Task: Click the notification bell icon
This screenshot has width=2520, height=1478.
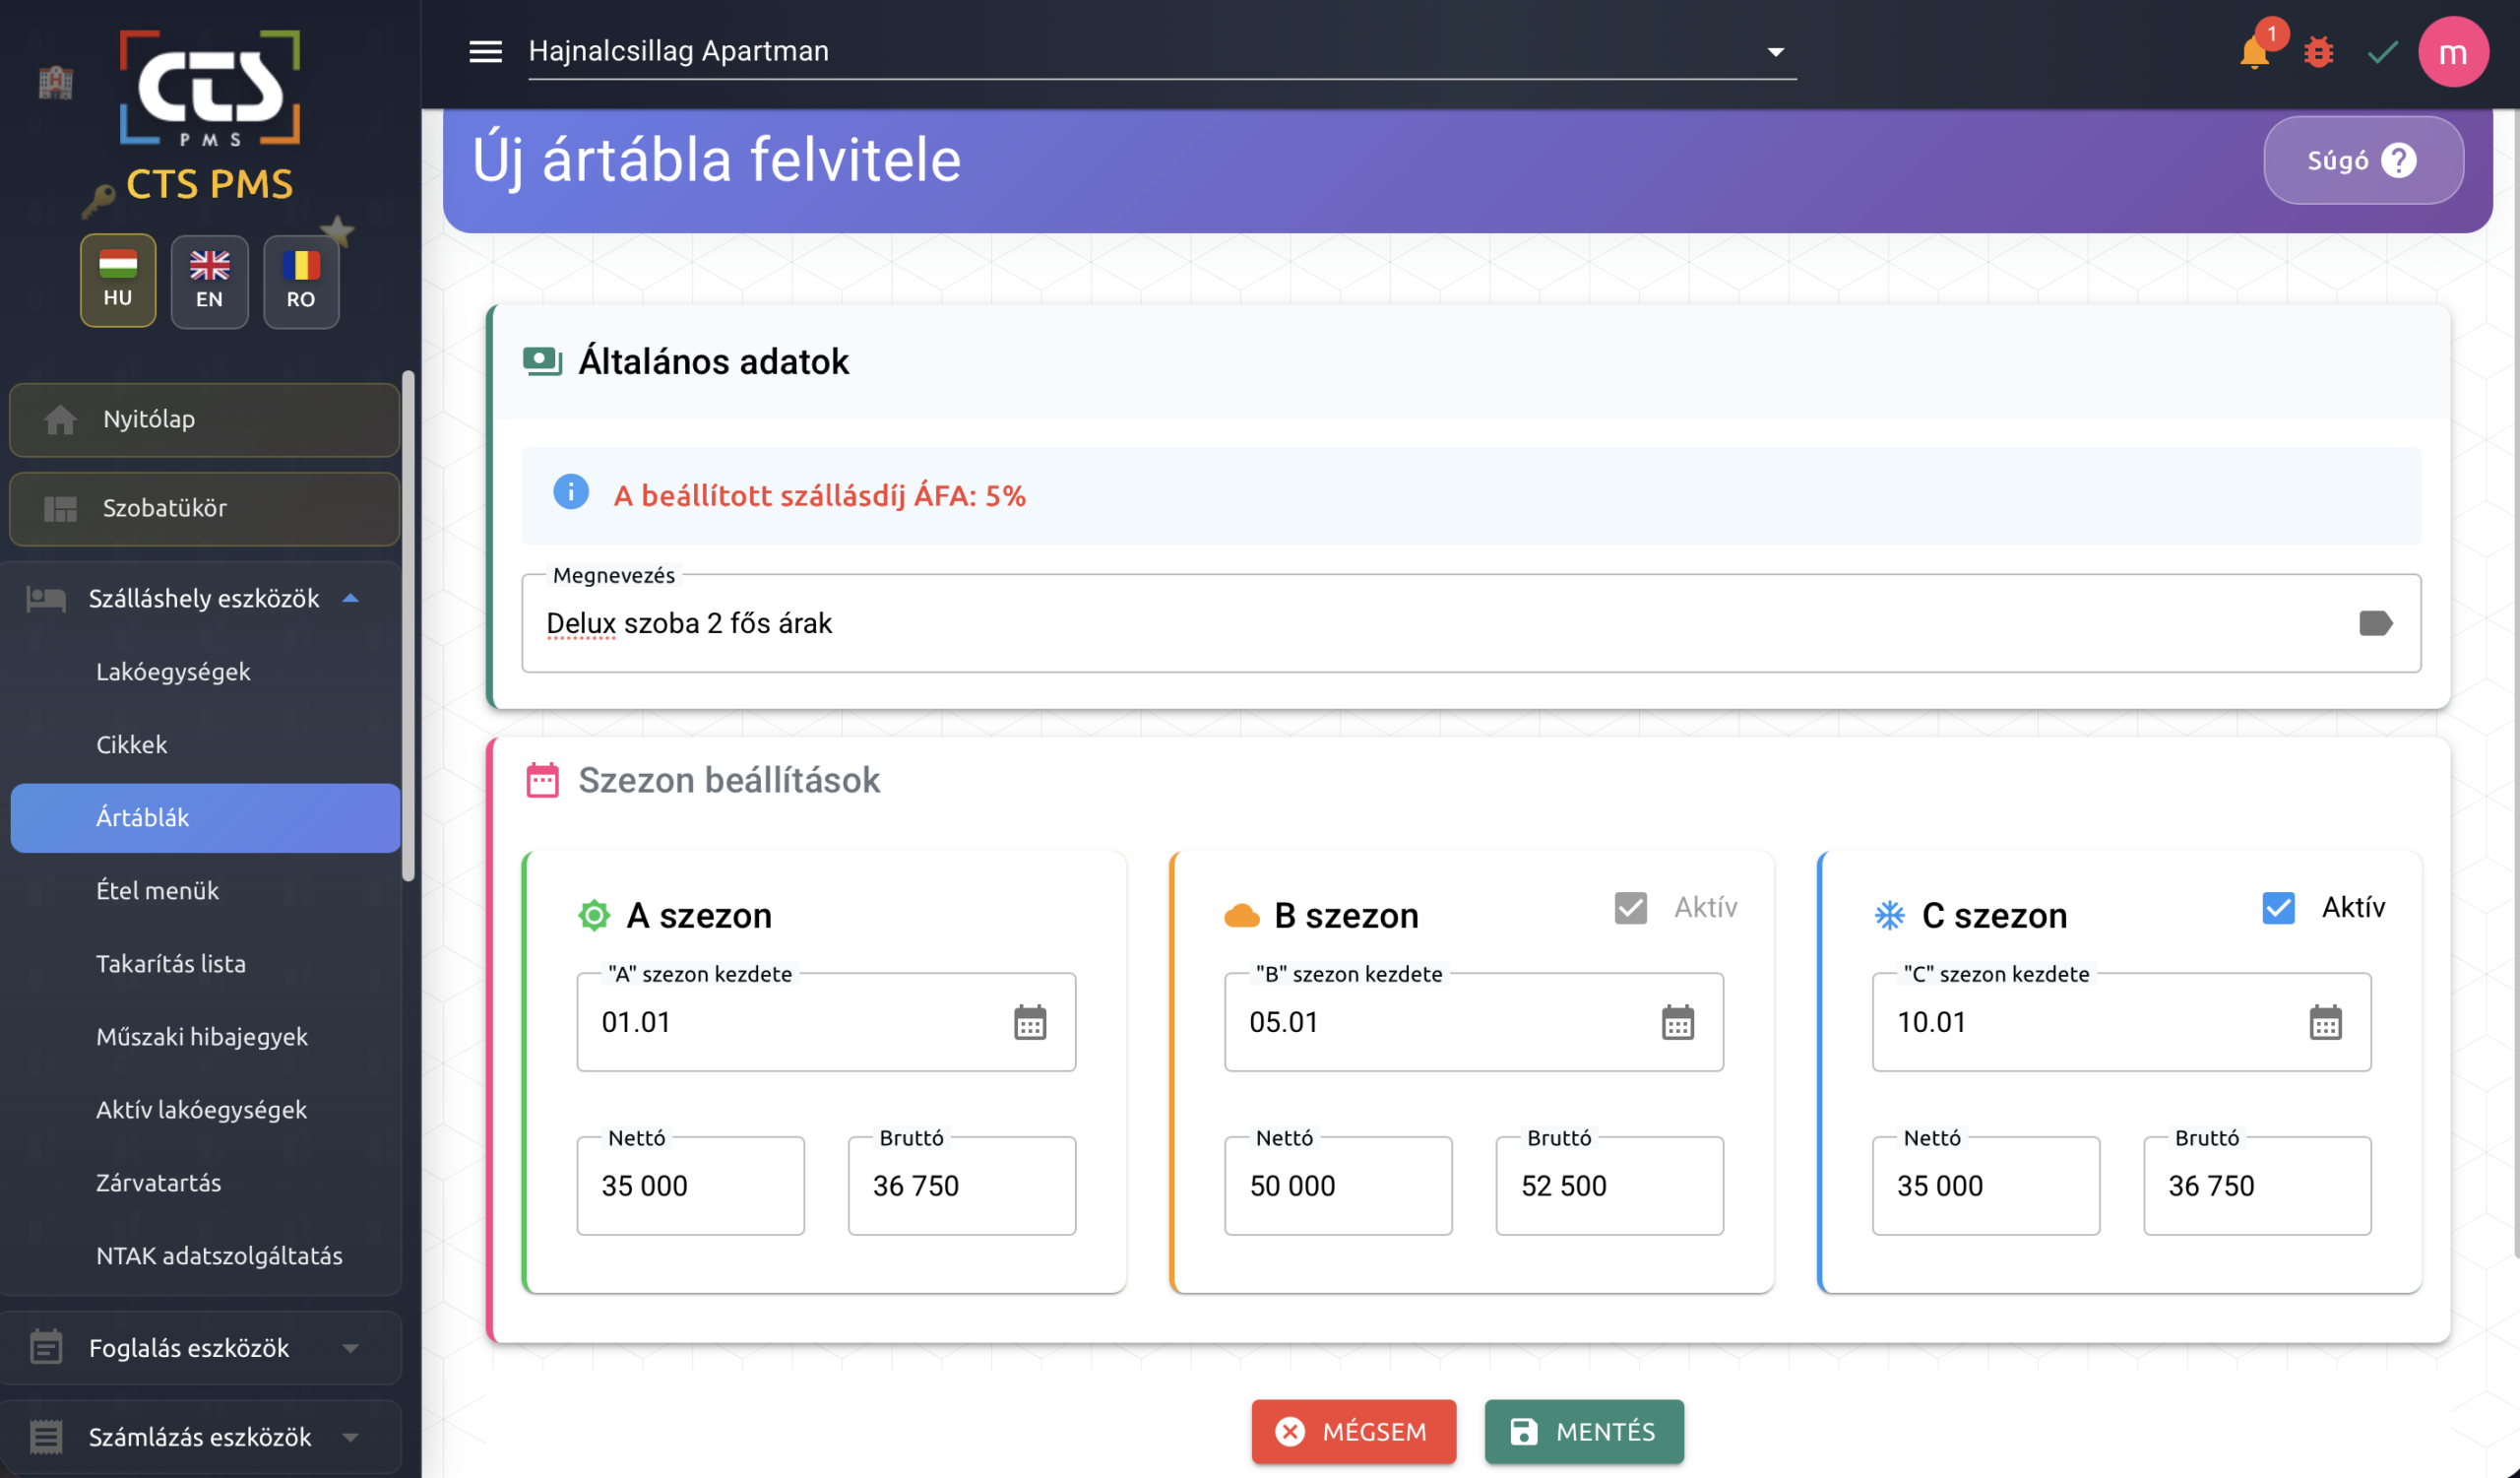Action: tap(2253, 52)
